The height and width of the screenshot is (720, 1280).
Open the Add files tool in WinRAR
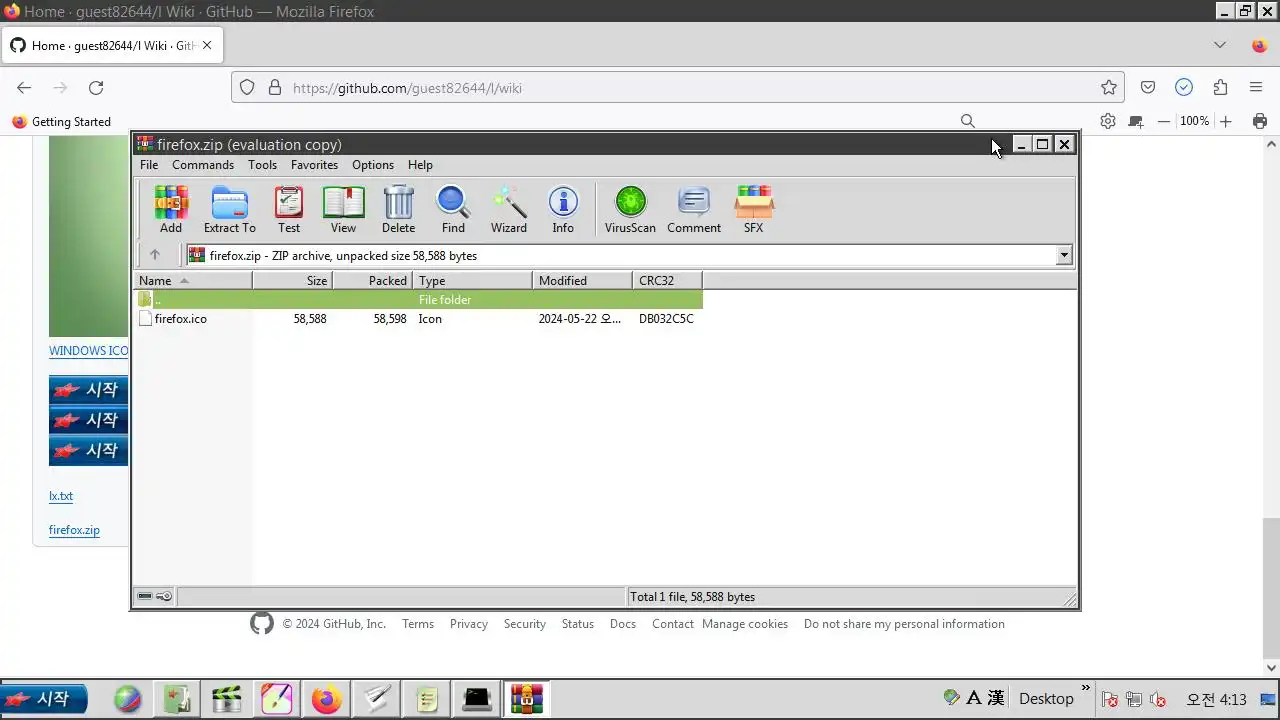[x=171, y=210]
